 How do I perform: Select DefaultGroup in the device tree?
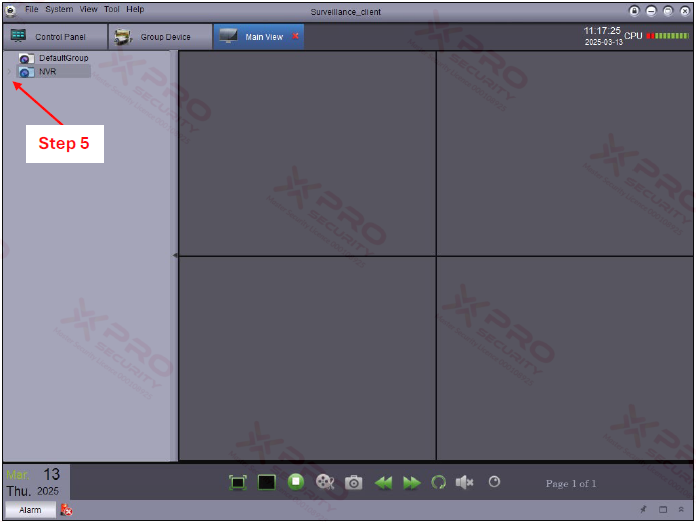(53, 58)
